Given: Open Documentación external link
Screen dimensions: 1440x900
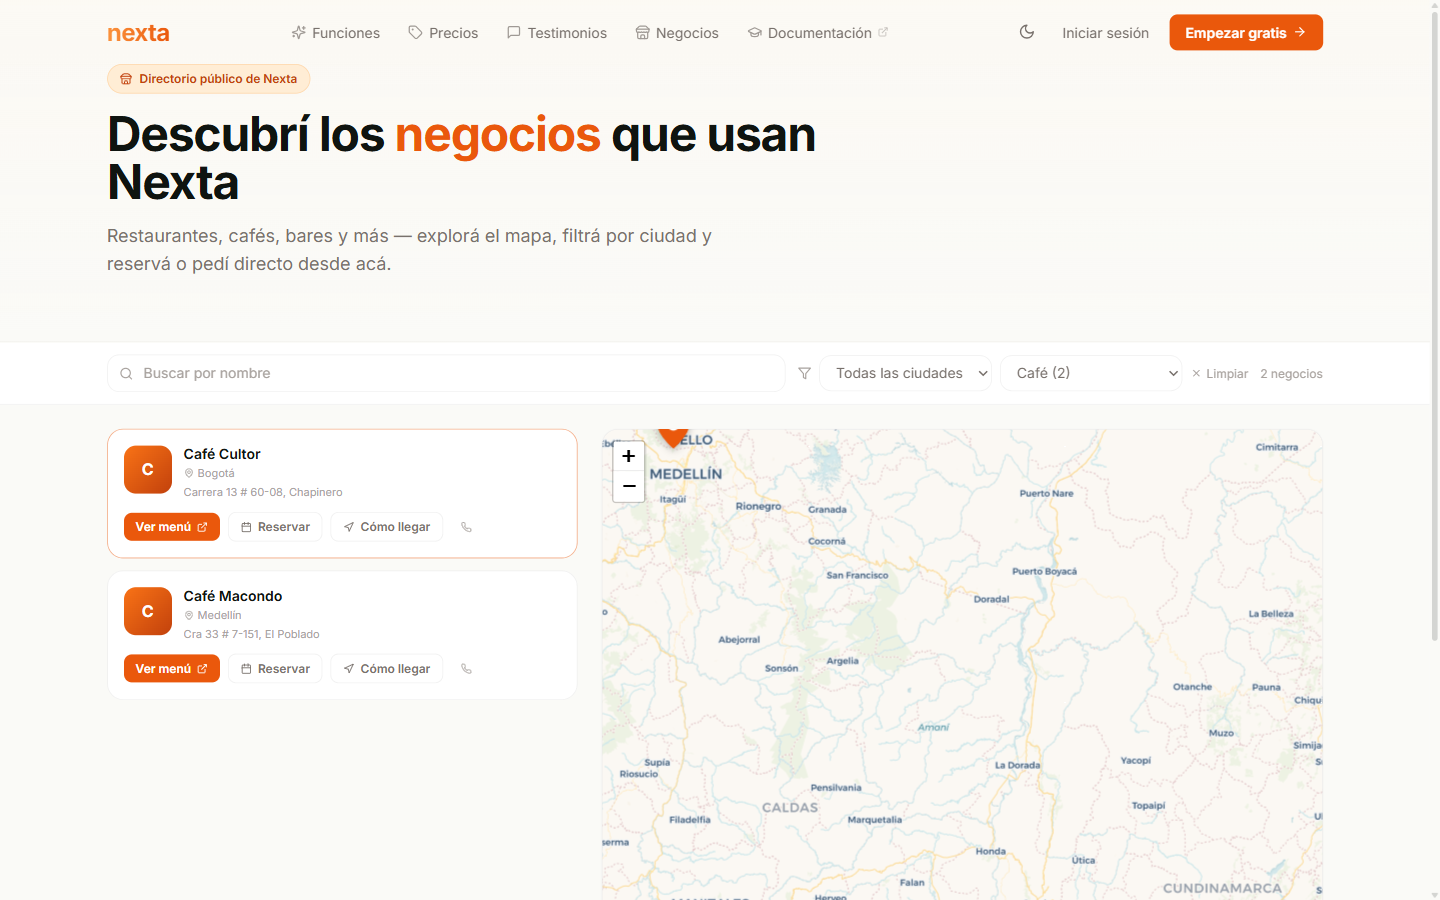Looking at the screenshot, I should click(818, 33).
